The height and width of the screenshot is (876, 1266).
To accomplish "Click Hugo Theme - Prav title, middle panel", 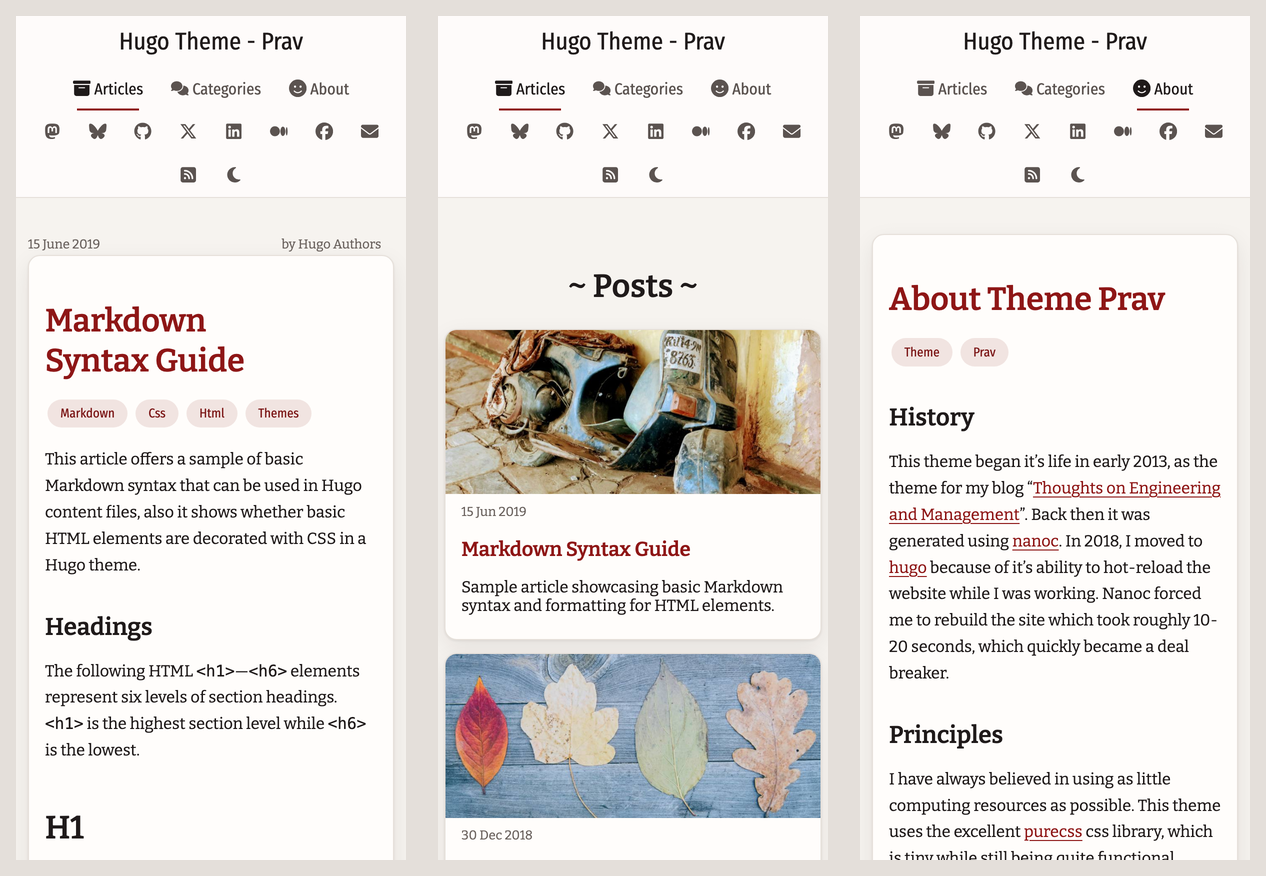I will [633, 42].
